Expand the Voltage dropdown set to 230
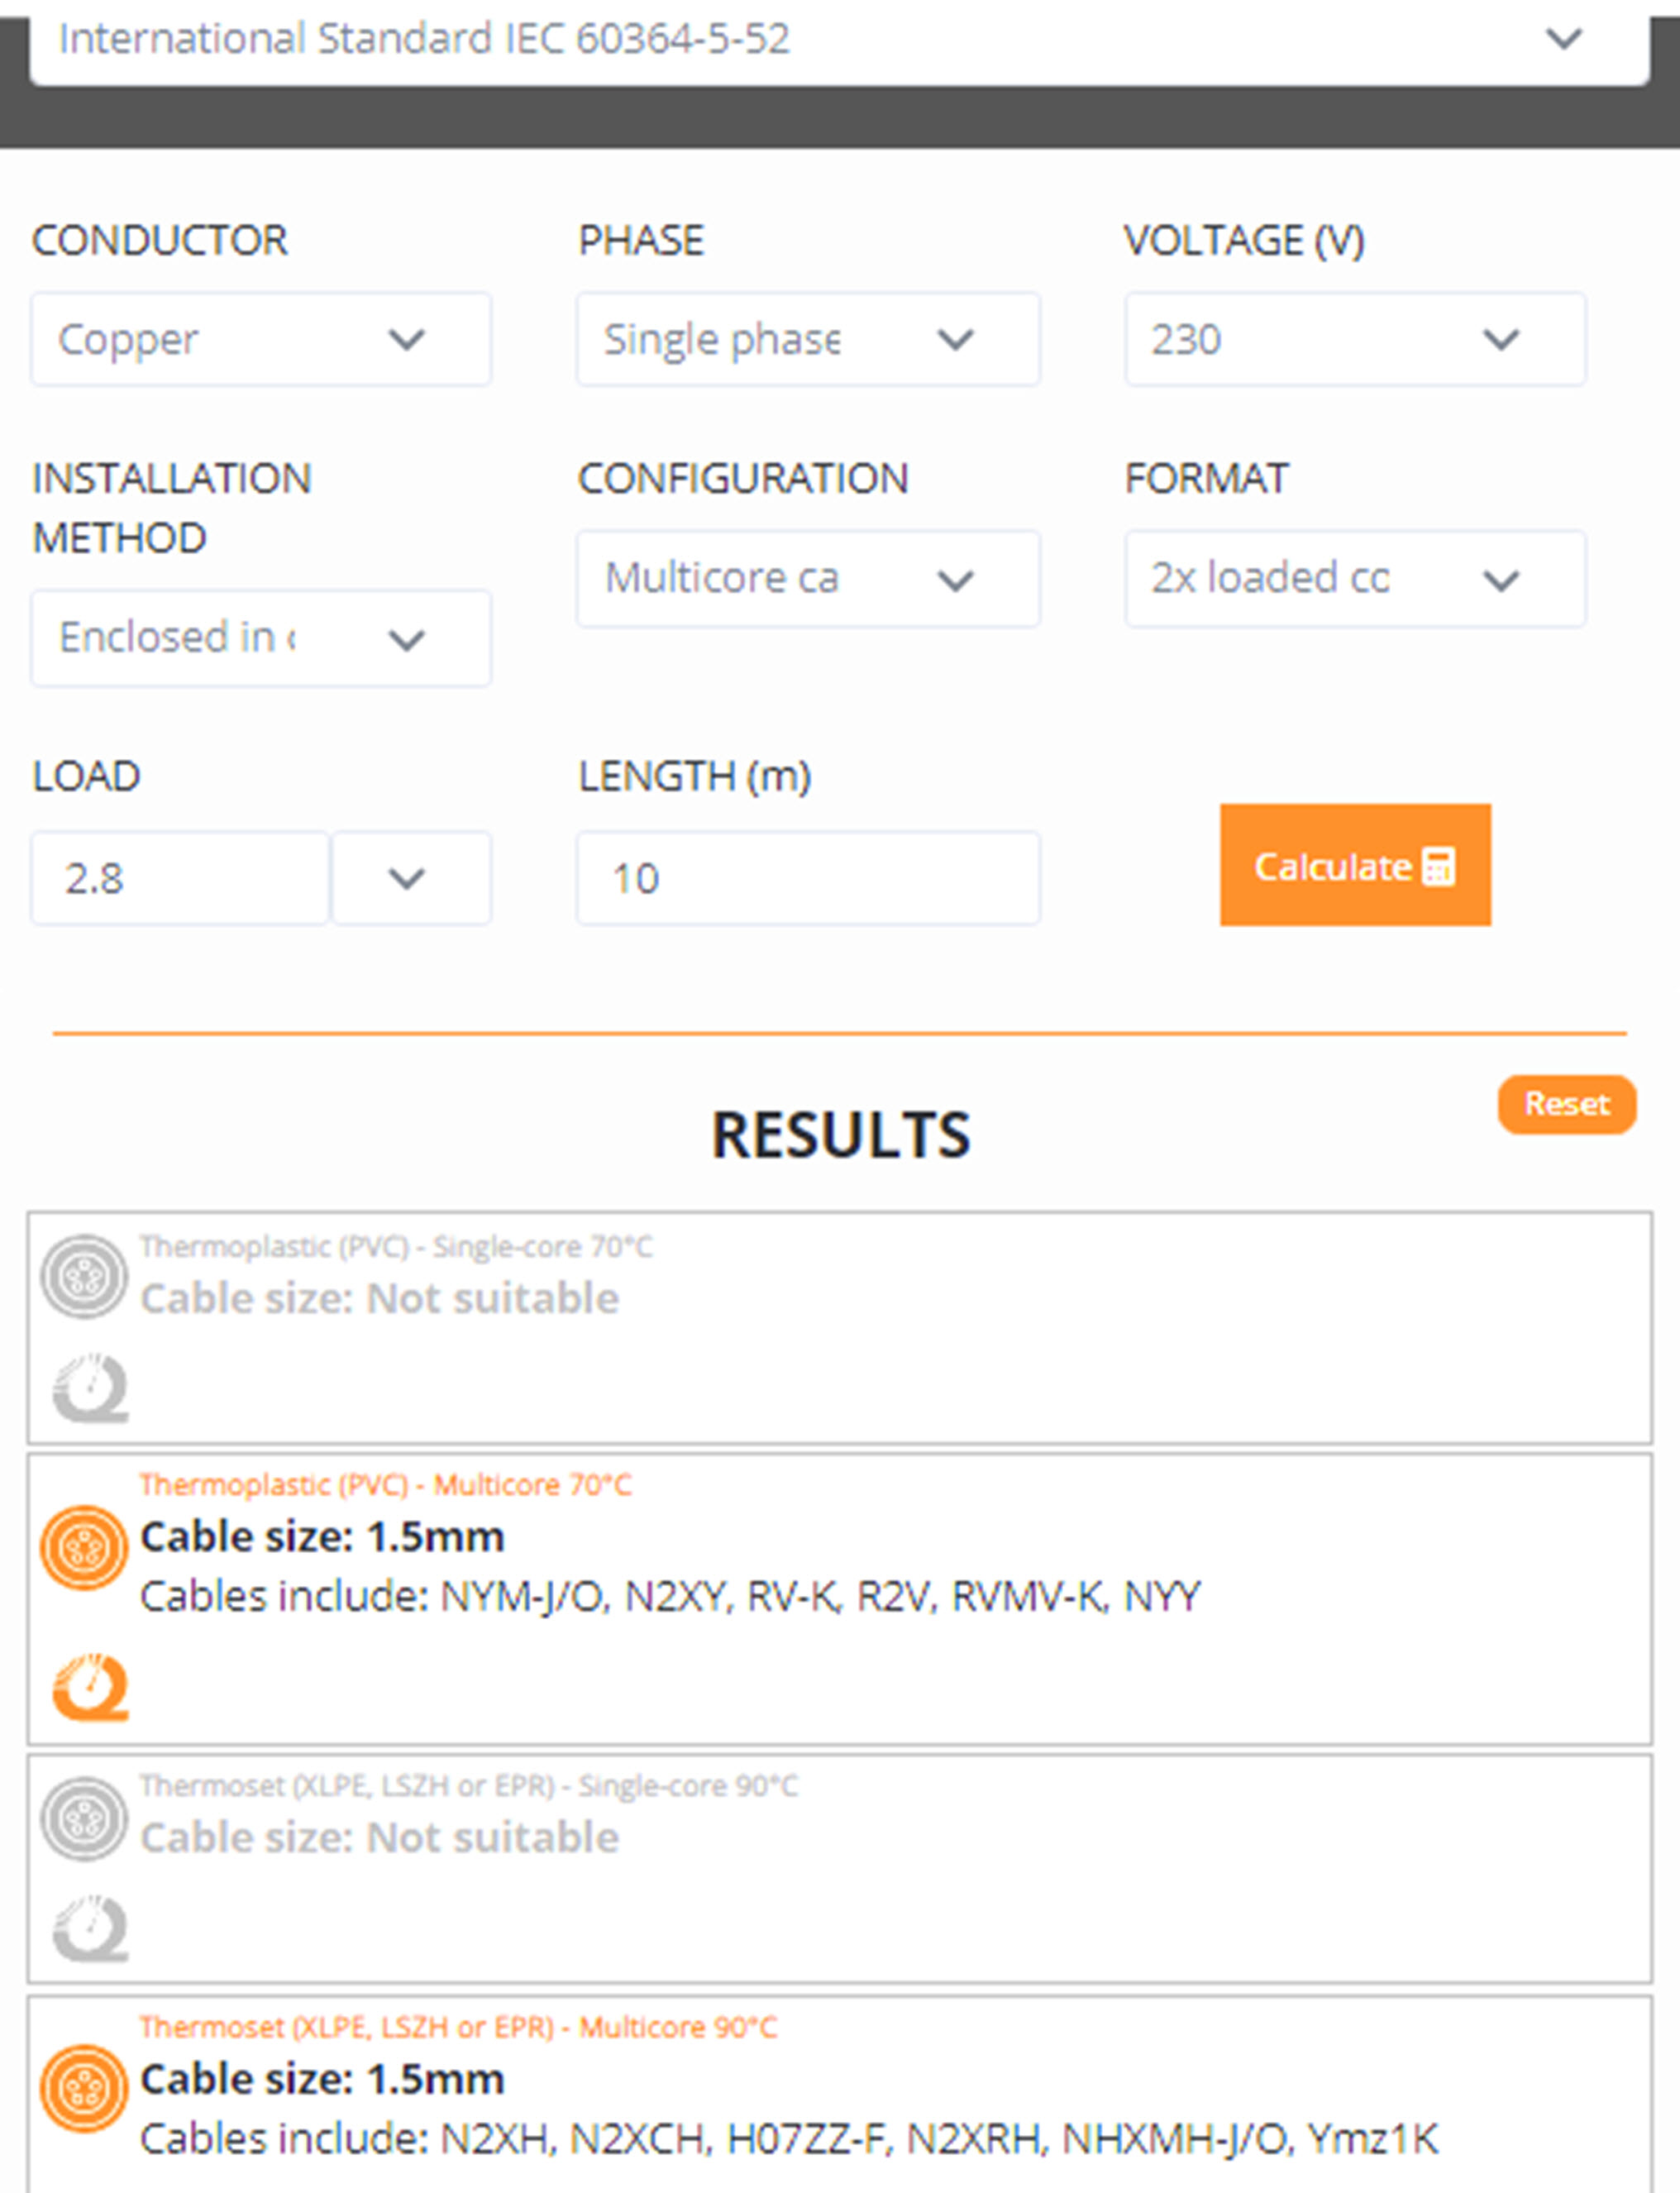Screen dimensions: 1680x2193 (1354, 340)
